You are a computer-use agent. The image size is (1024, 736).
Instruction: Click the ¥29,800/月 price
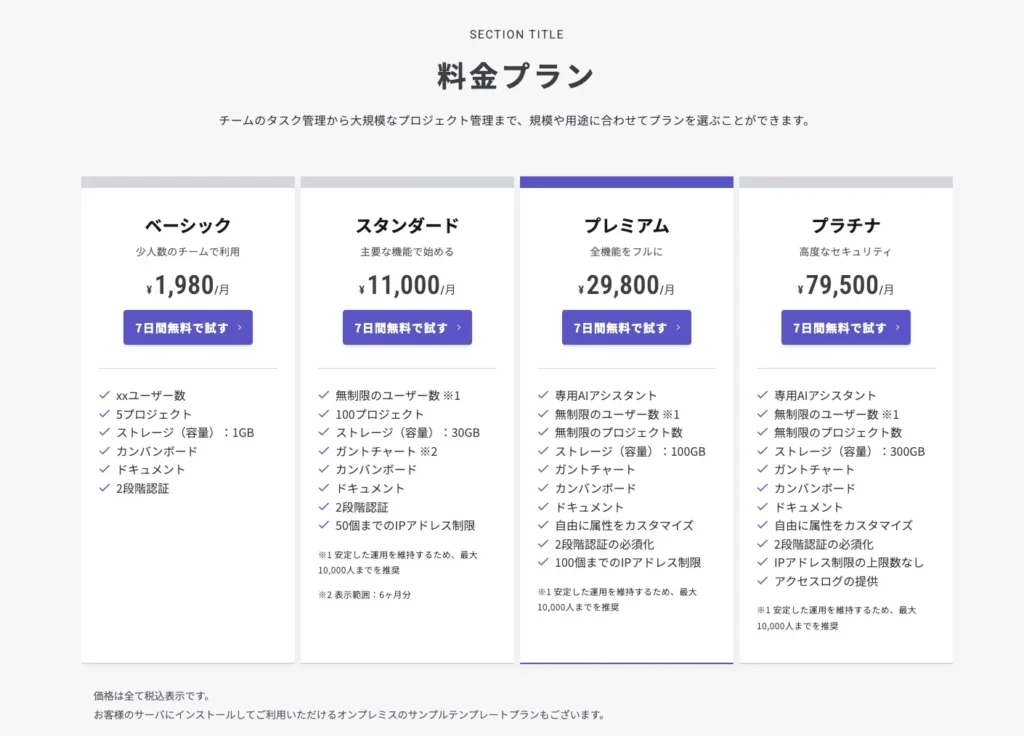tap(627, 285)
